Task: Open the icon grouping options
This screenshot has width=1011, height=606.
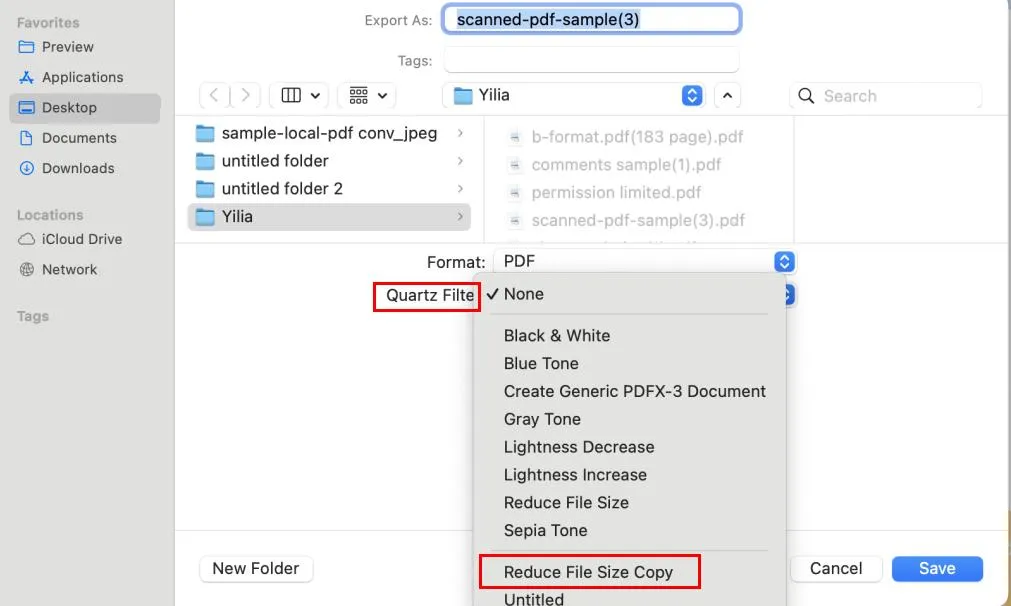Action: click(367, 95)
